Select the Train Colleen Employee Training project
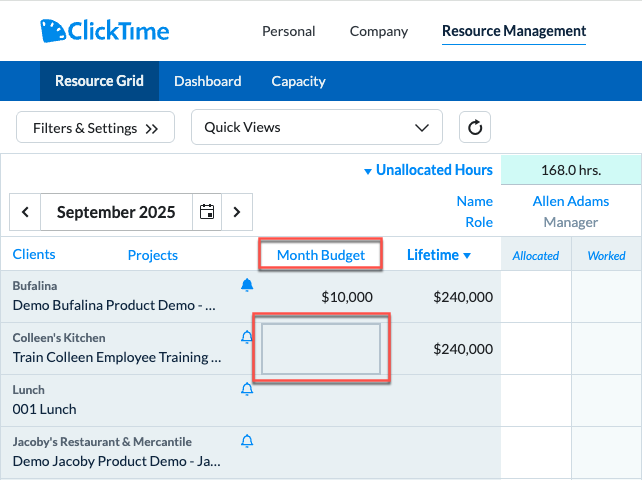The width and height of the screenshot is (642, 480). [117, 357]
